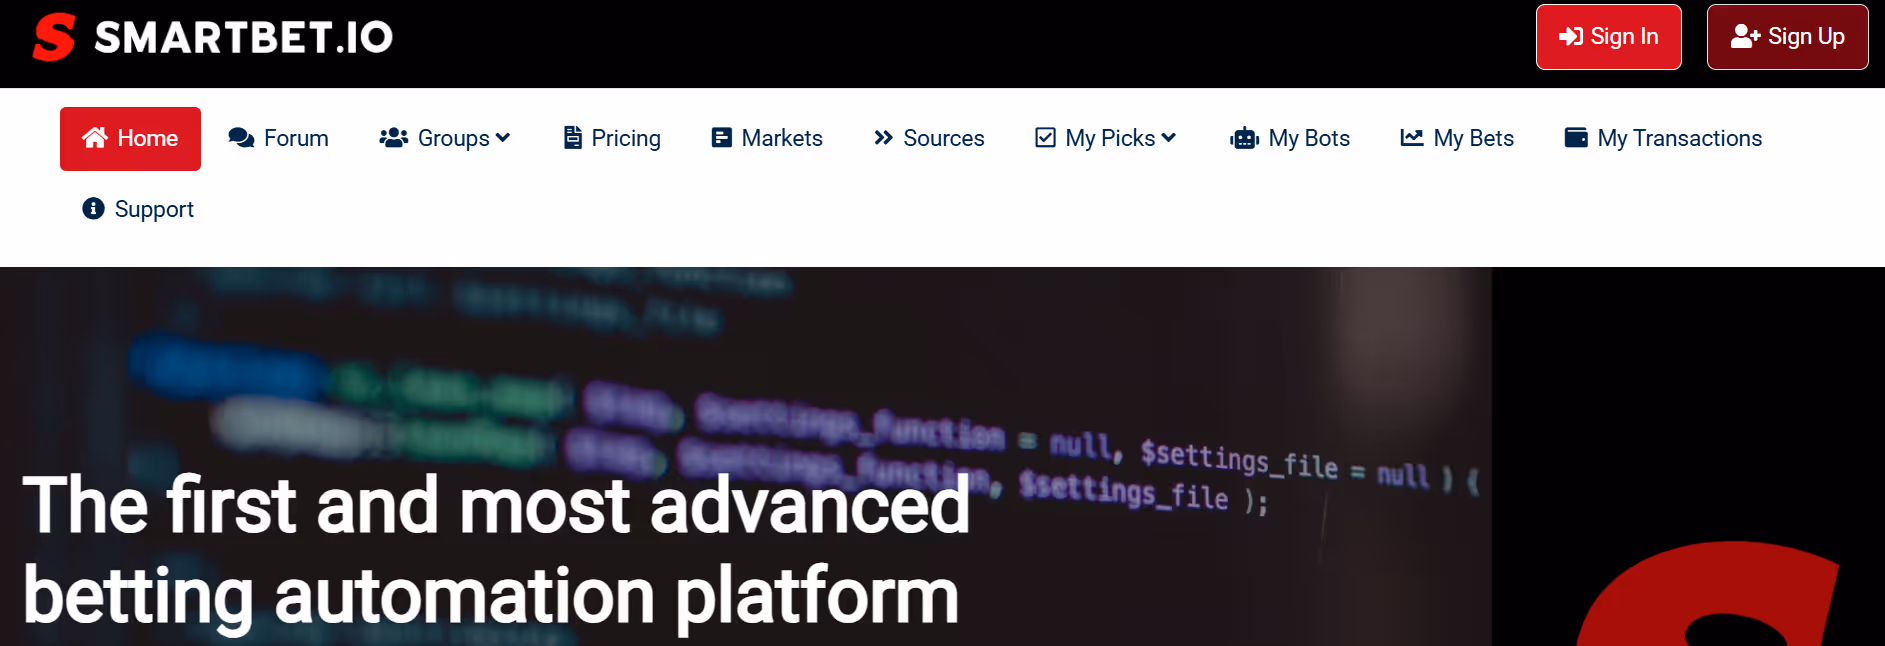Click the Sign Up button
Viewport: 1885px width, 646px height.
(x=1787, y=37)
